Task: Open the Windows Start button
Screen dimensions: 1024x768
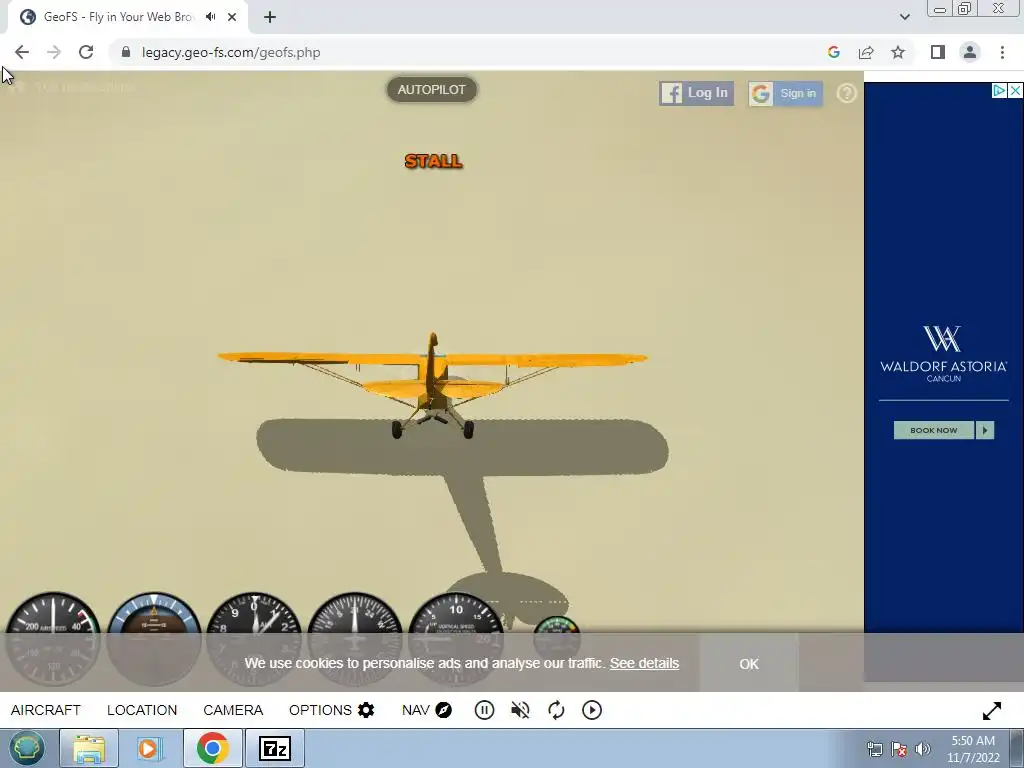Action: (26, 748)
